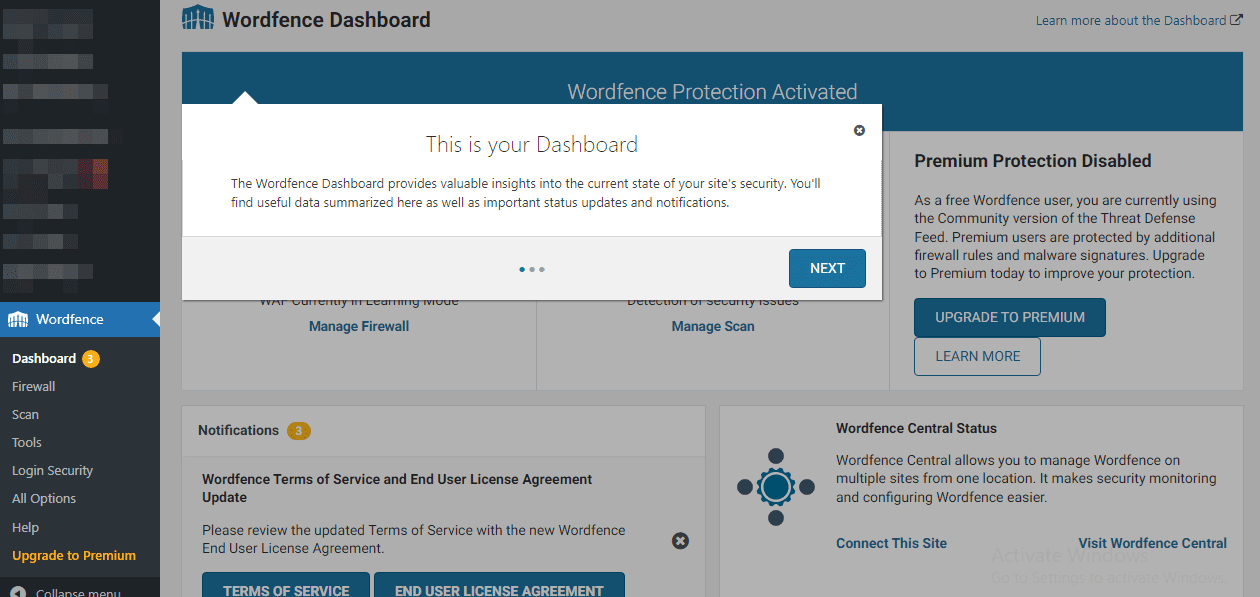
Task: Click the Notifications count badge
Action: 299,431
